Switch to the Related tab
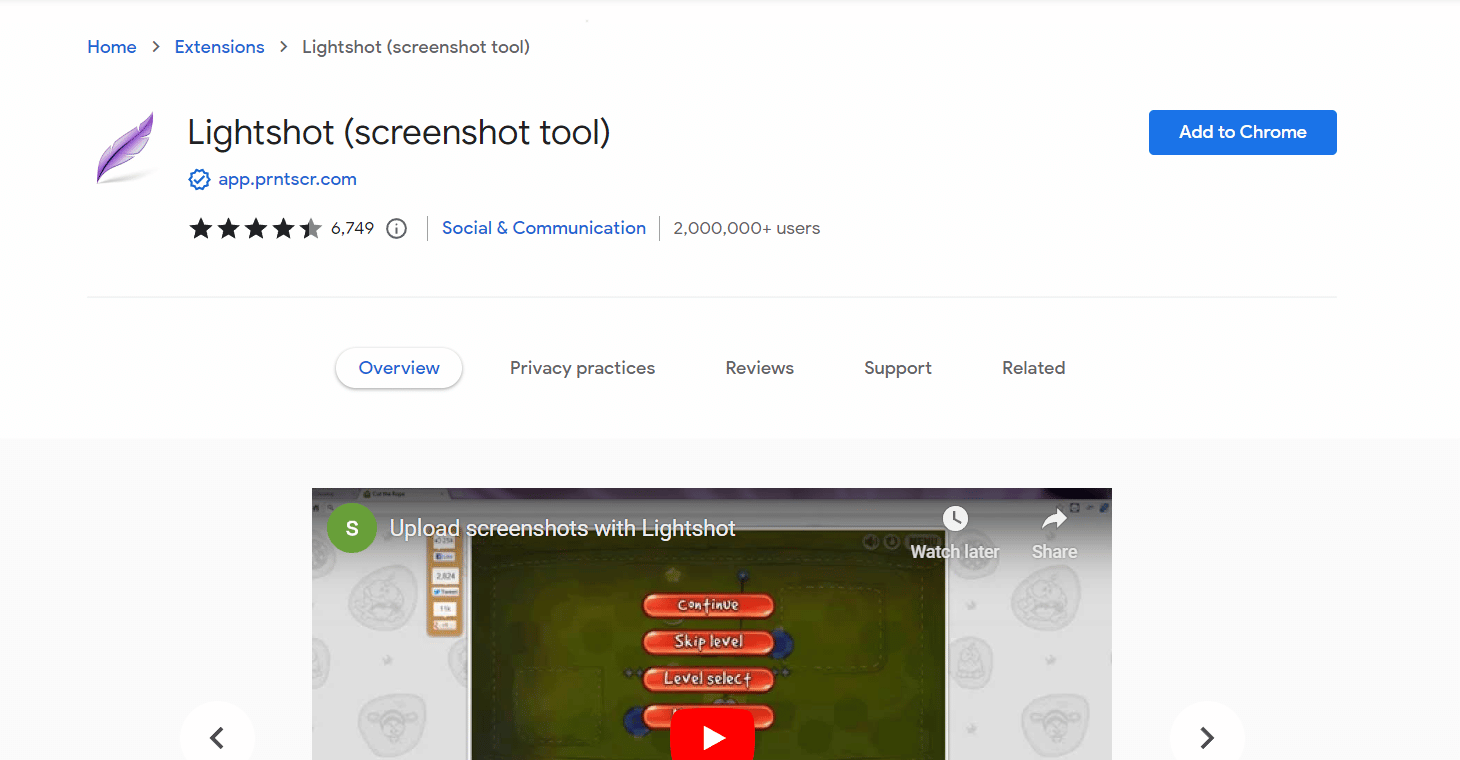 point(1034,368)
